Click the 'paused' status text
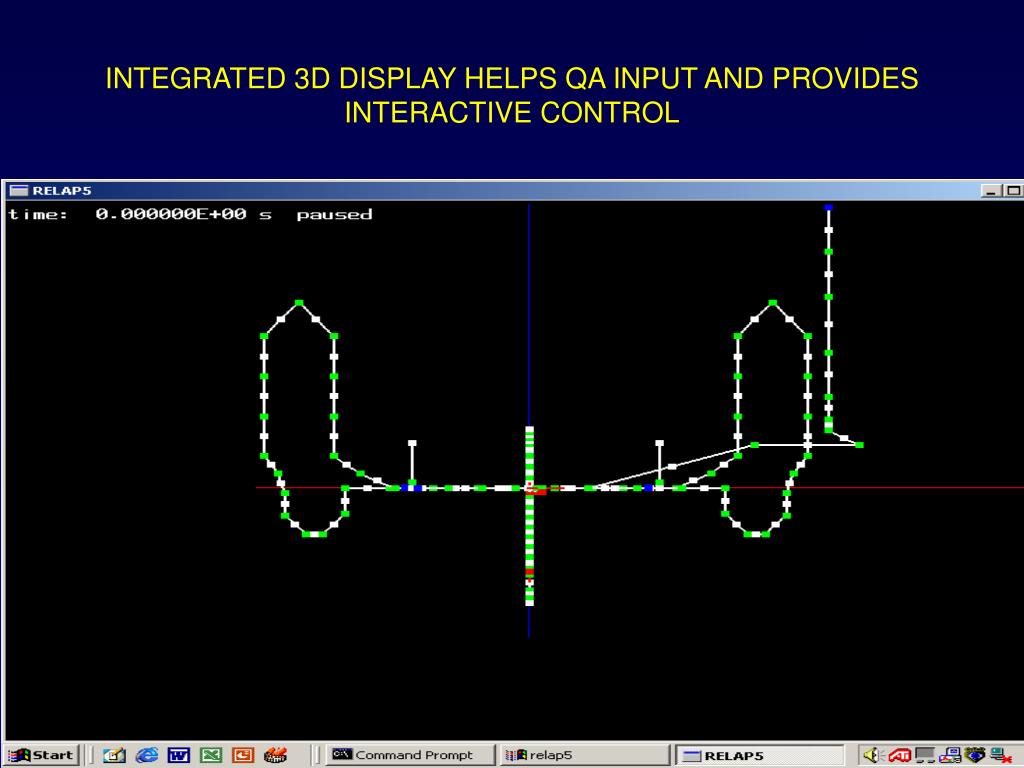The width and height of the screenshot is (1024, 768). pyautogui.click(x=334, y=215)
